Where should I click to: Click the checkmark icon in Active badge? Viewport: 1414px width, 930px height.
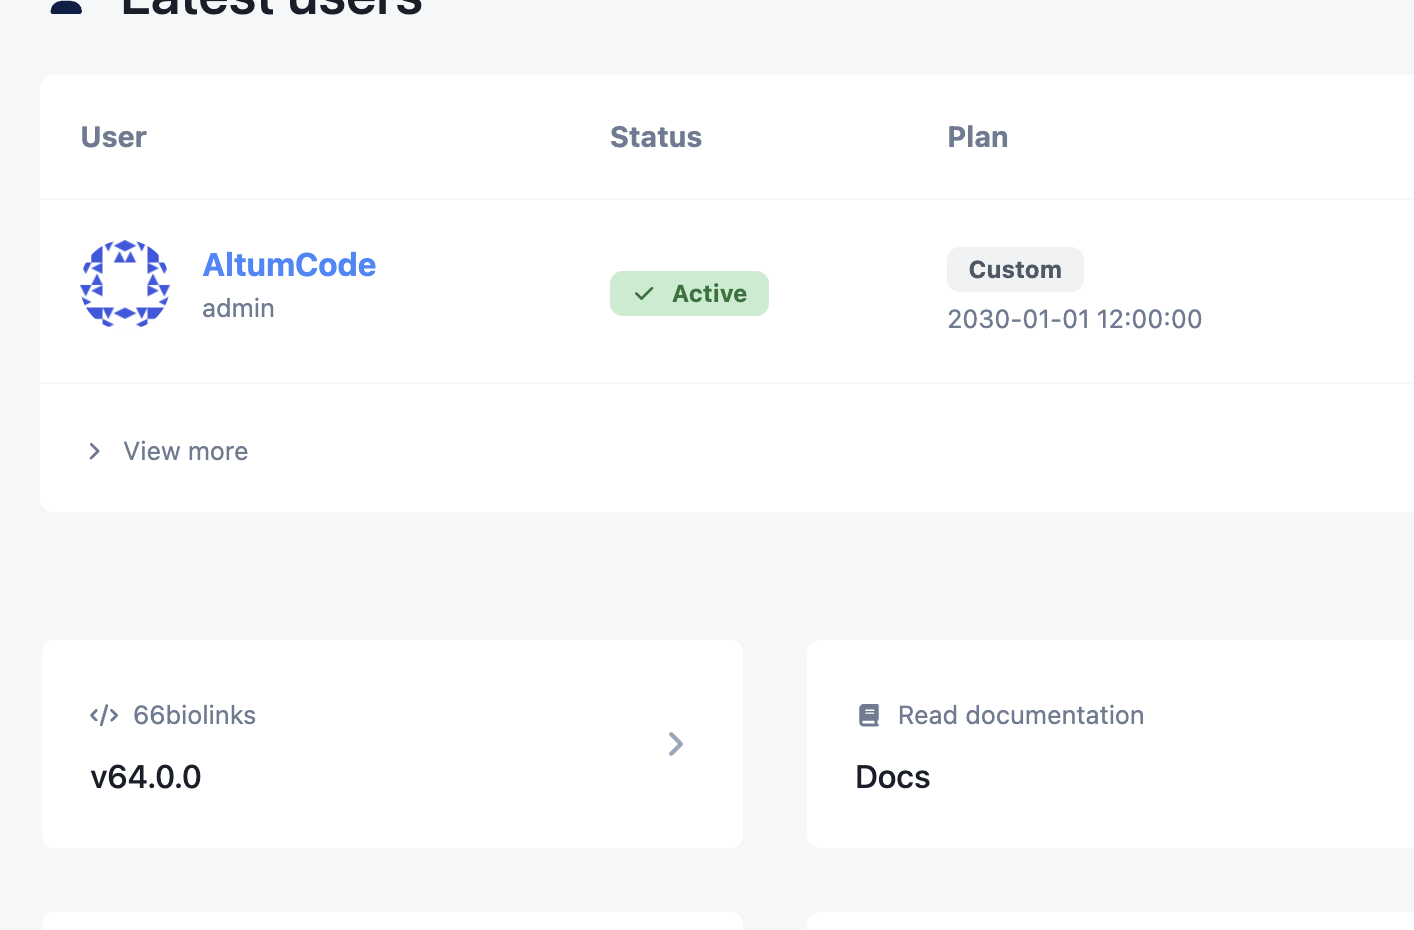tap(644, 294)
